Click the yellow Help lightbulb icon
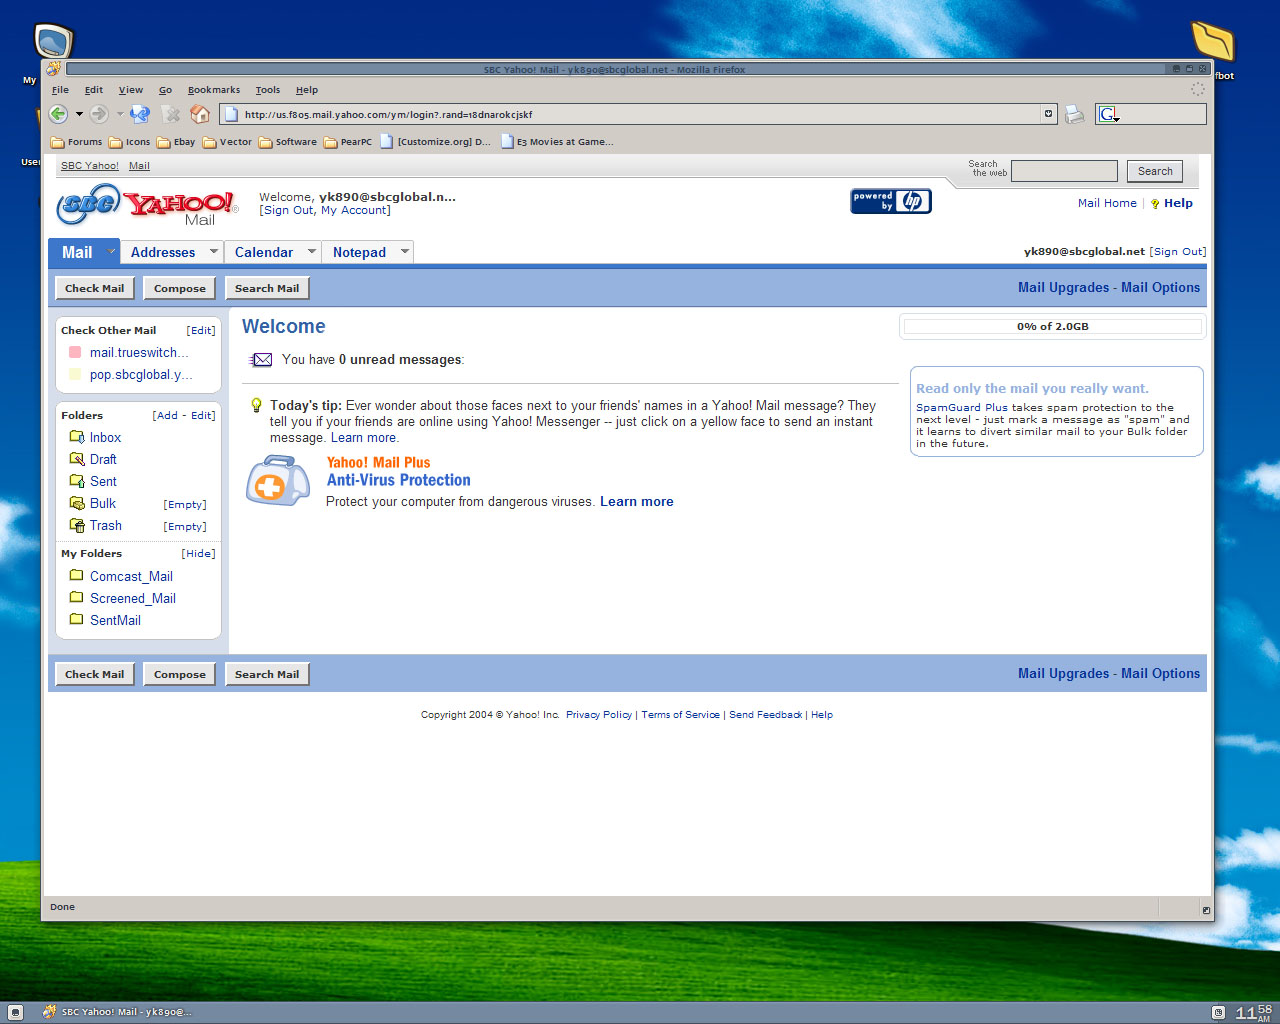1280x1024 pixels. [1154, 204]
